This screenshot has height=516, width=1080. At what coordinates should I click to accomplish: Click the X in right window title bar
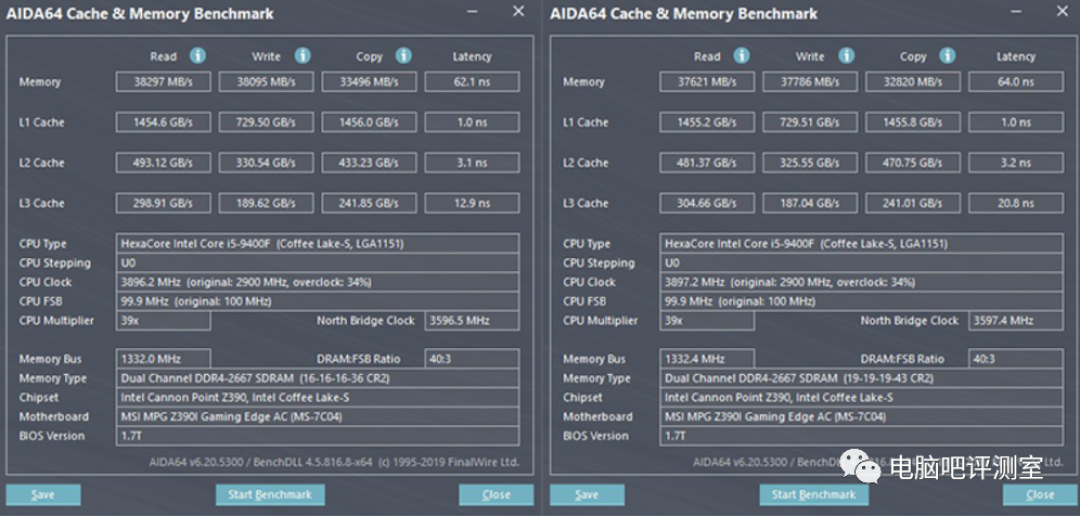click(x=1063, y=11)
